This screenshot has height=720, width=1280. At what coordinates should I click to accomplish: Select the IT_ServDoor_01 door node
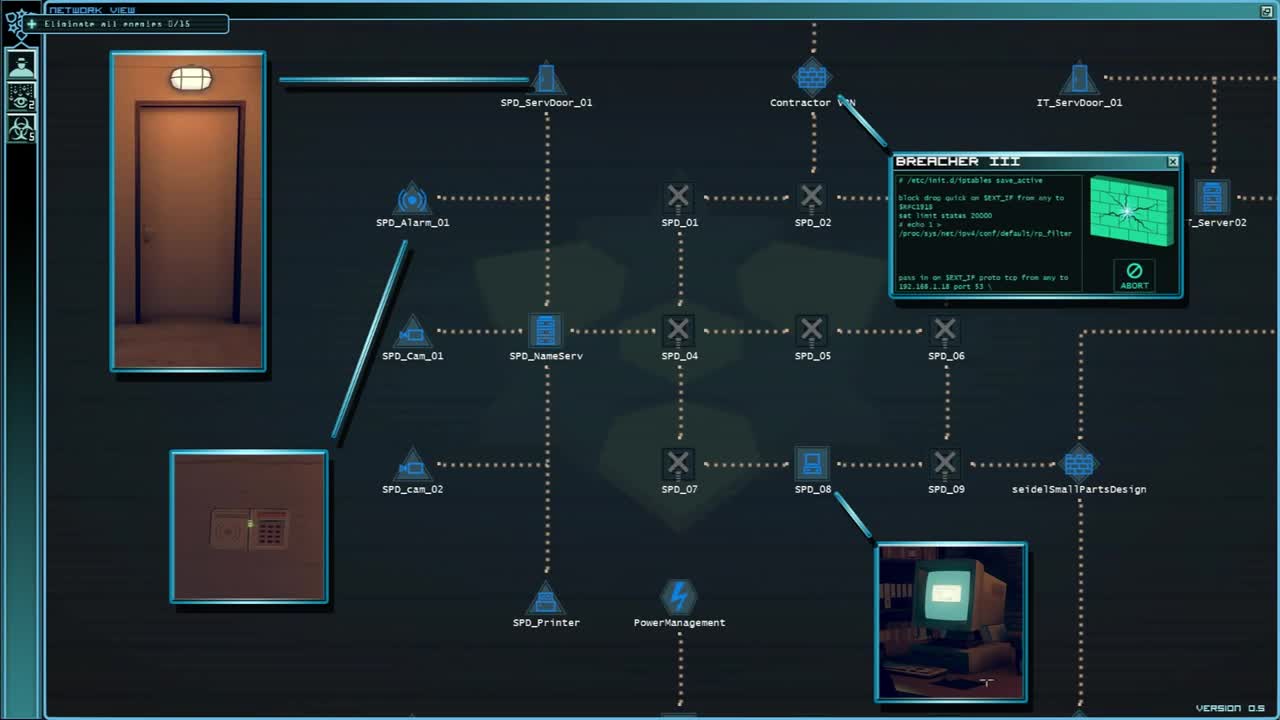[1079, 78]
